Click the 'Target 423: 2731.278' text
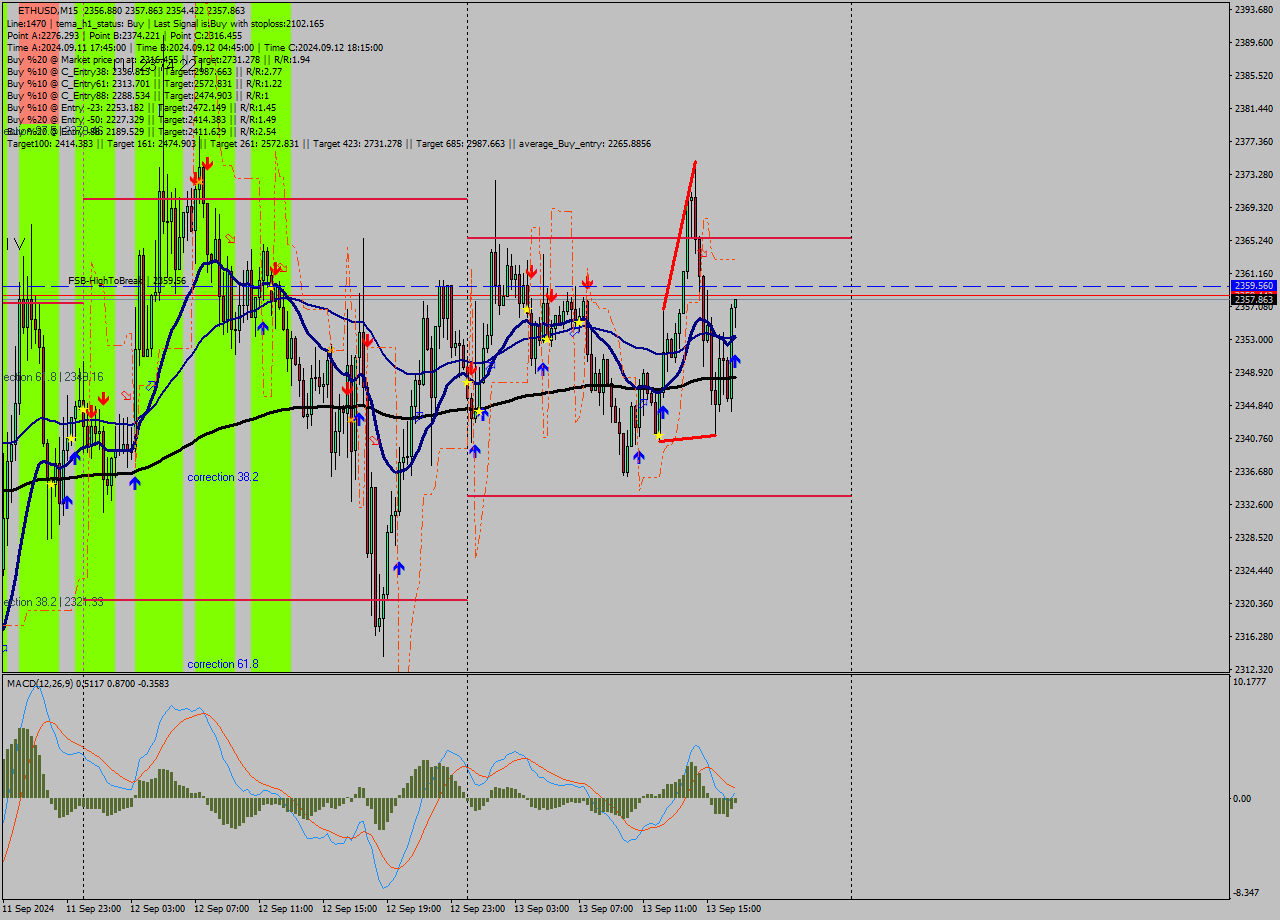Viewport: 1280px width, 920px height. click(x=357, y=144)
